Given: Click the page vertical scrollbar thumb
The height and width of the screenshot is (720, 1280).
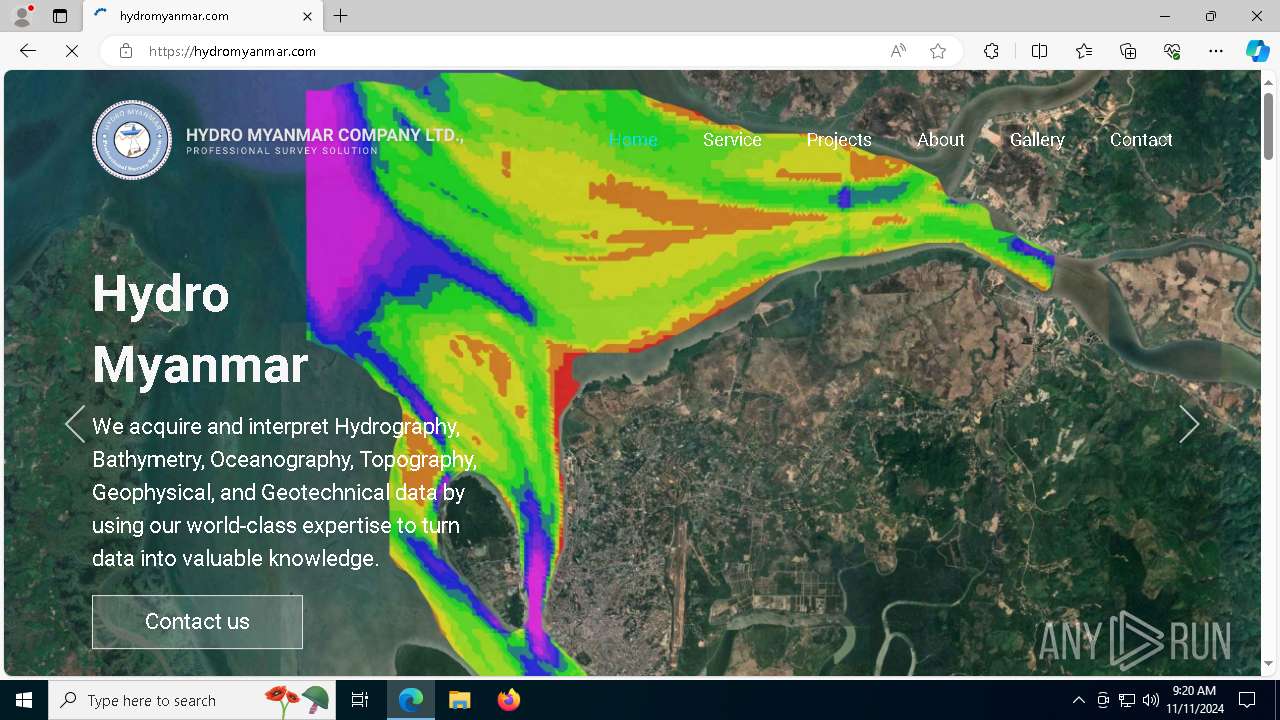Looking at the screenshot, I should point(1268,126).
